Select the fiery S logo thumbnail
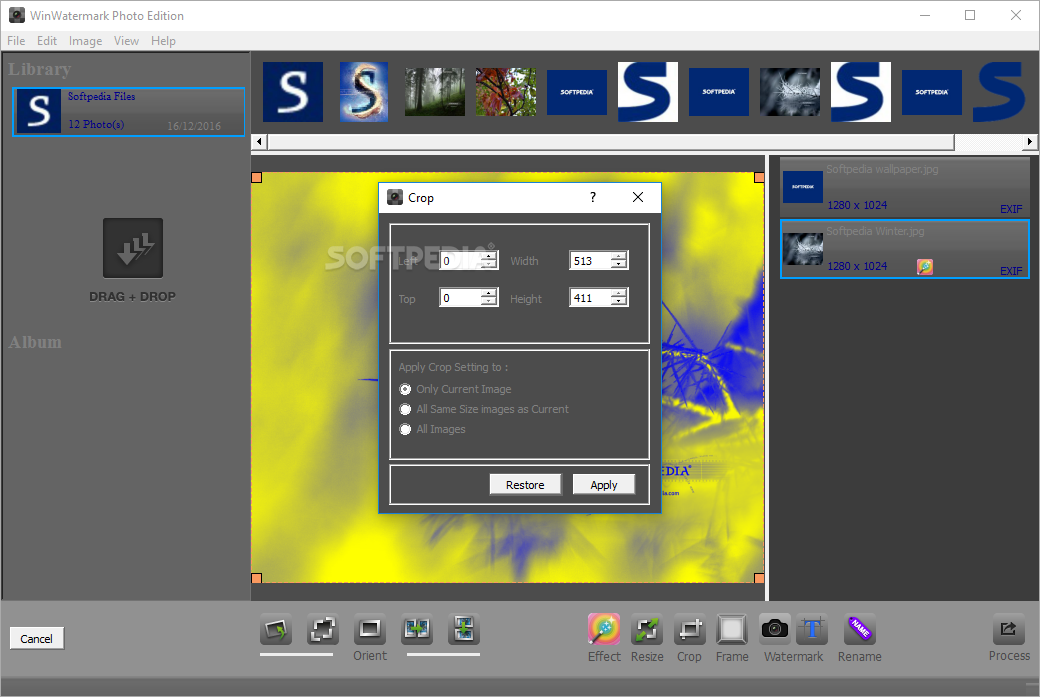Image resolution: width=1040 pixels, height=697 pixels. [x=363, y=92]
